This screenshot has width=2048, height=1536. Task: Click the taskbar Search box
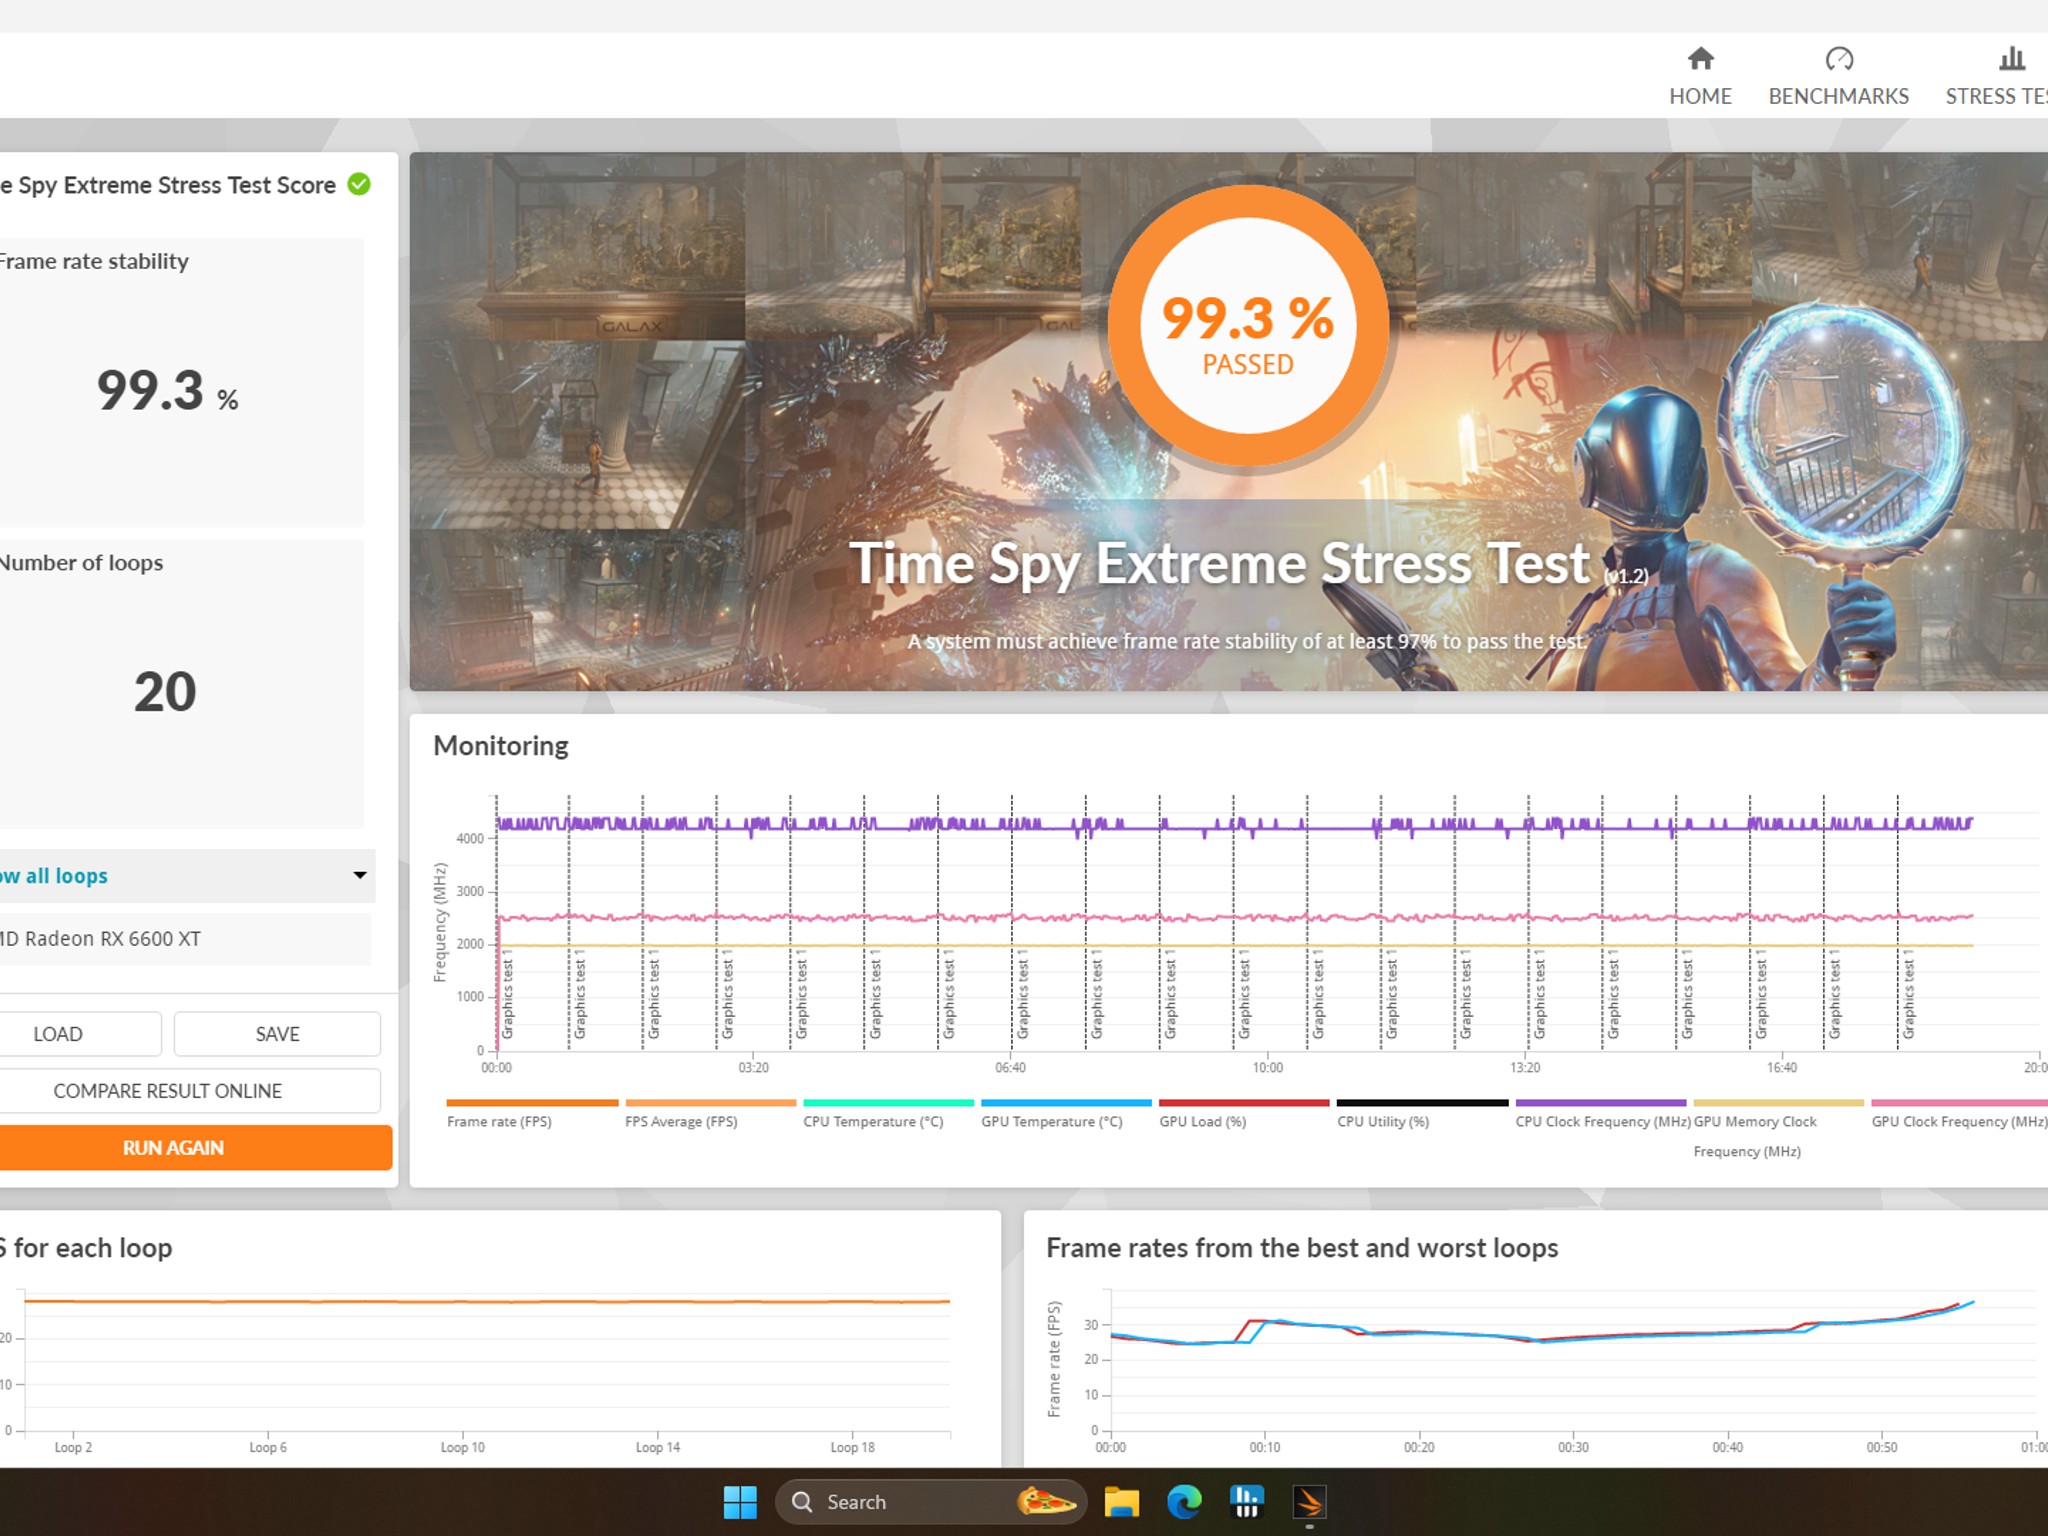pyautogui.click(x=930, y=1502)
